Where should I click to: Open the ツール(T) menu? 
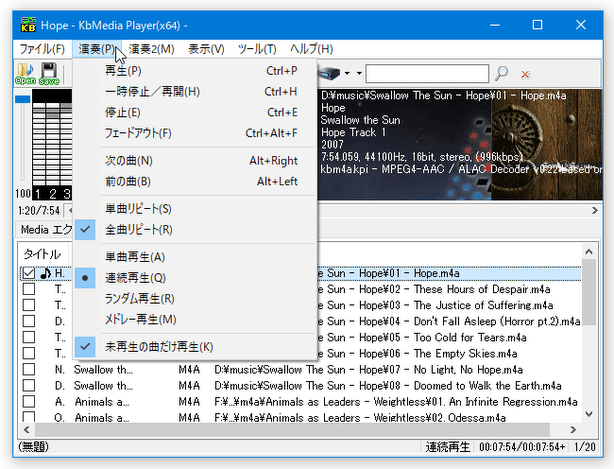pos(257,49)
